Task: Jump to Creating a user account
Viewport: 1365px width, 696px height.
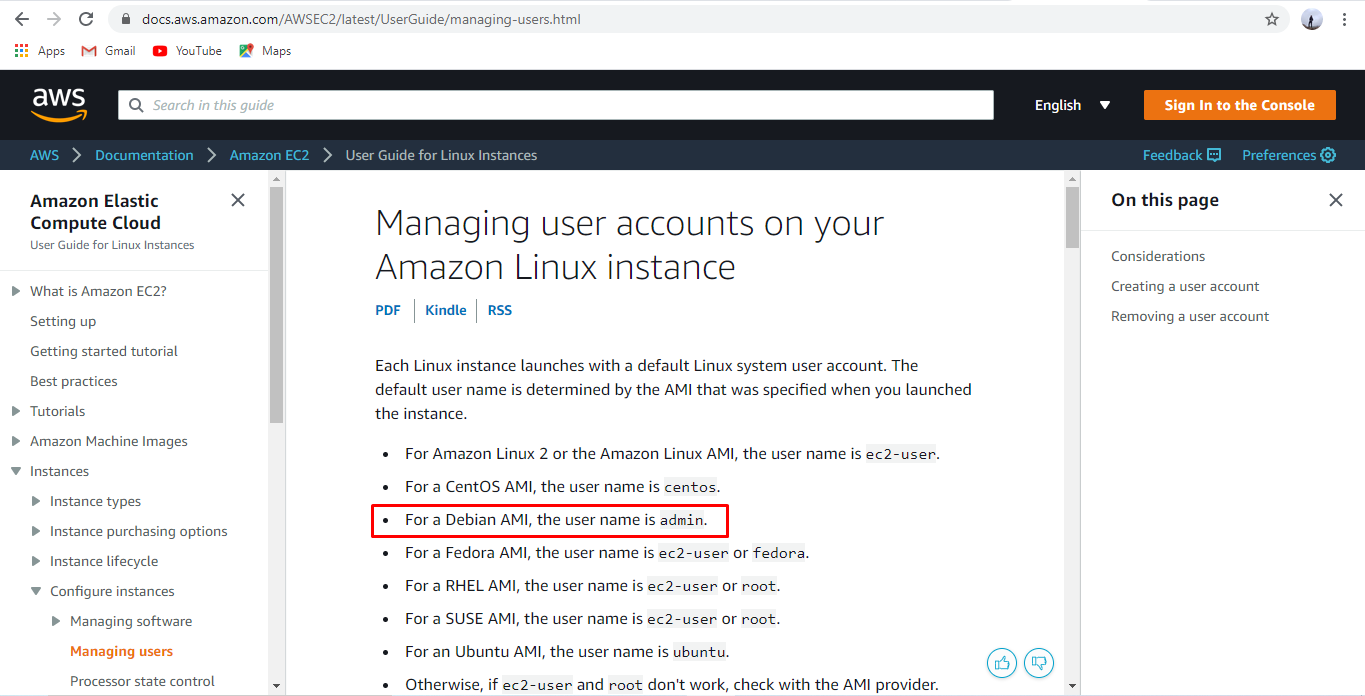Action: point(1185,286)
